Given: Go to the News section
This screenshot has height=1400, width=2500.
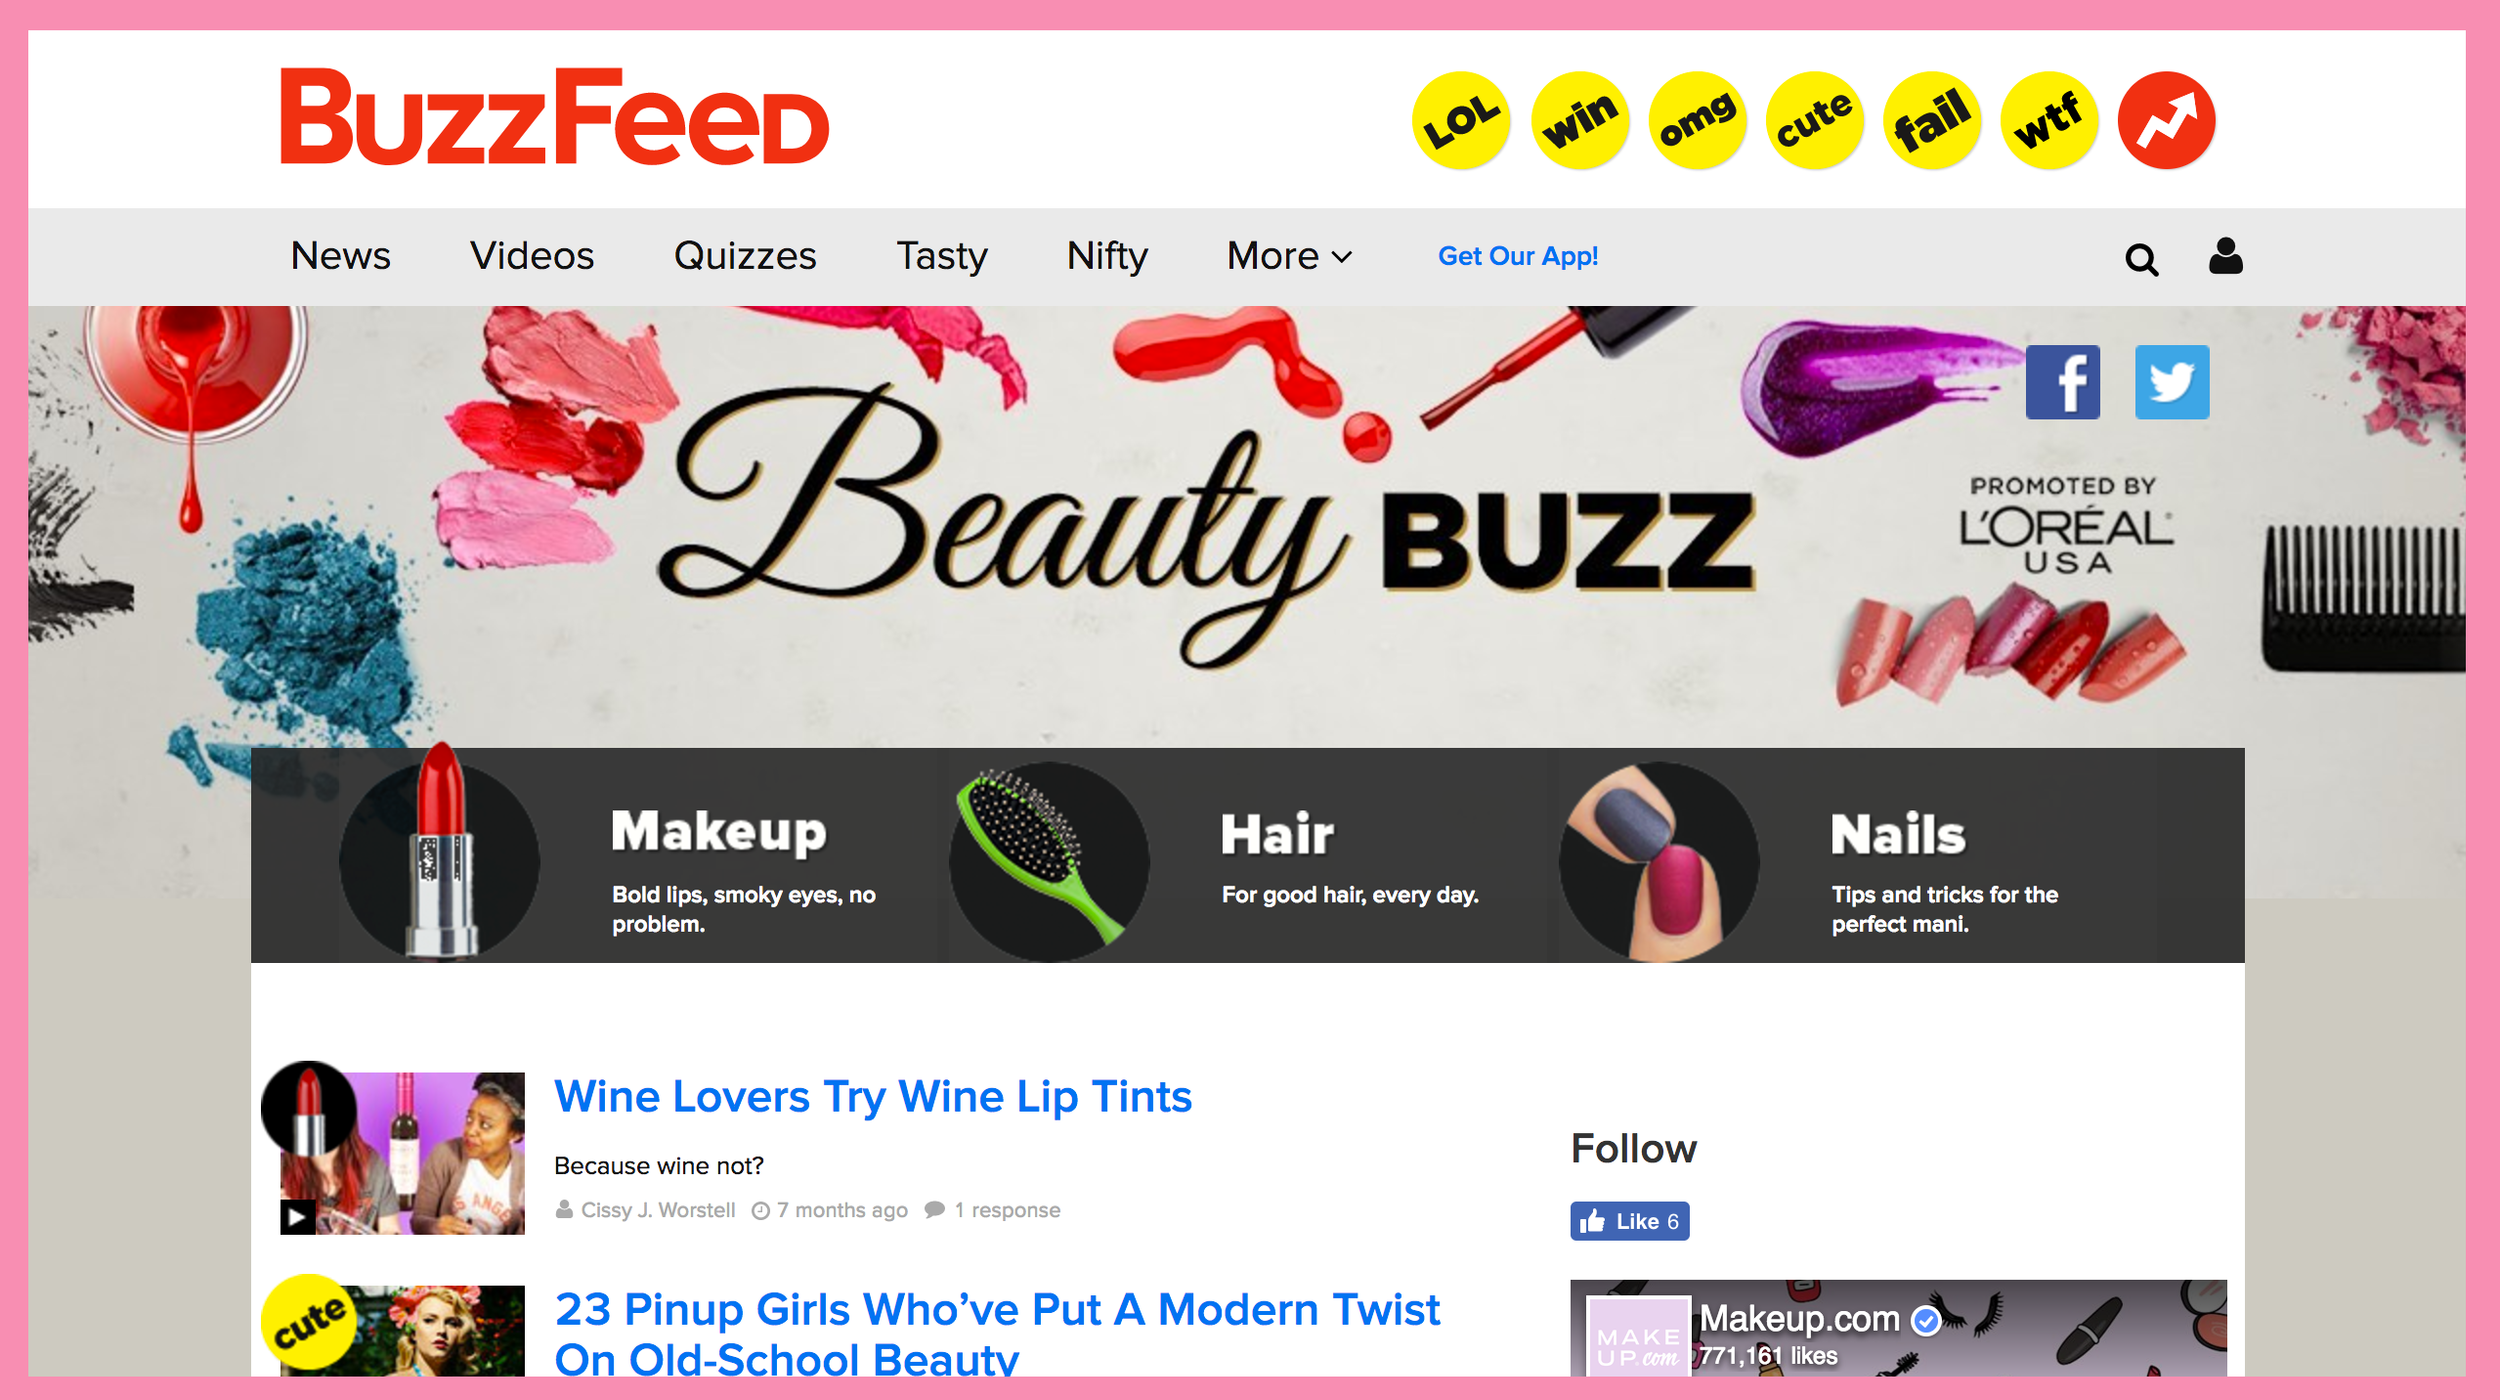Looking at the screenshot, I should click(x=340, y=256).
